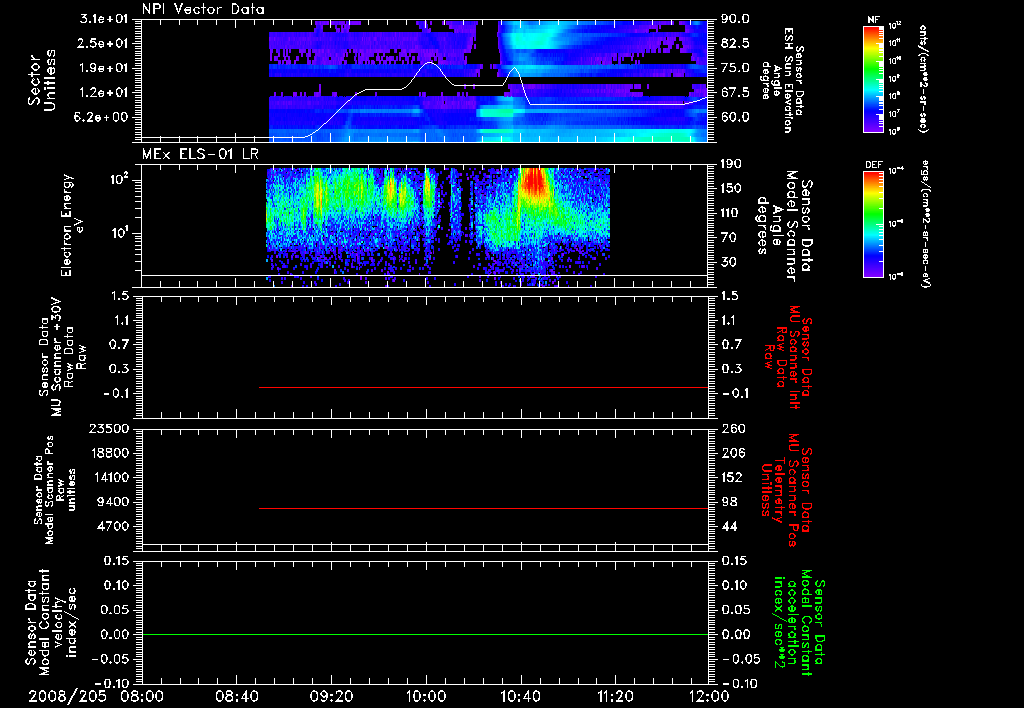Click the '18800' scanner position tick label
The image size is (1024, 708).
tap(109, 453)
